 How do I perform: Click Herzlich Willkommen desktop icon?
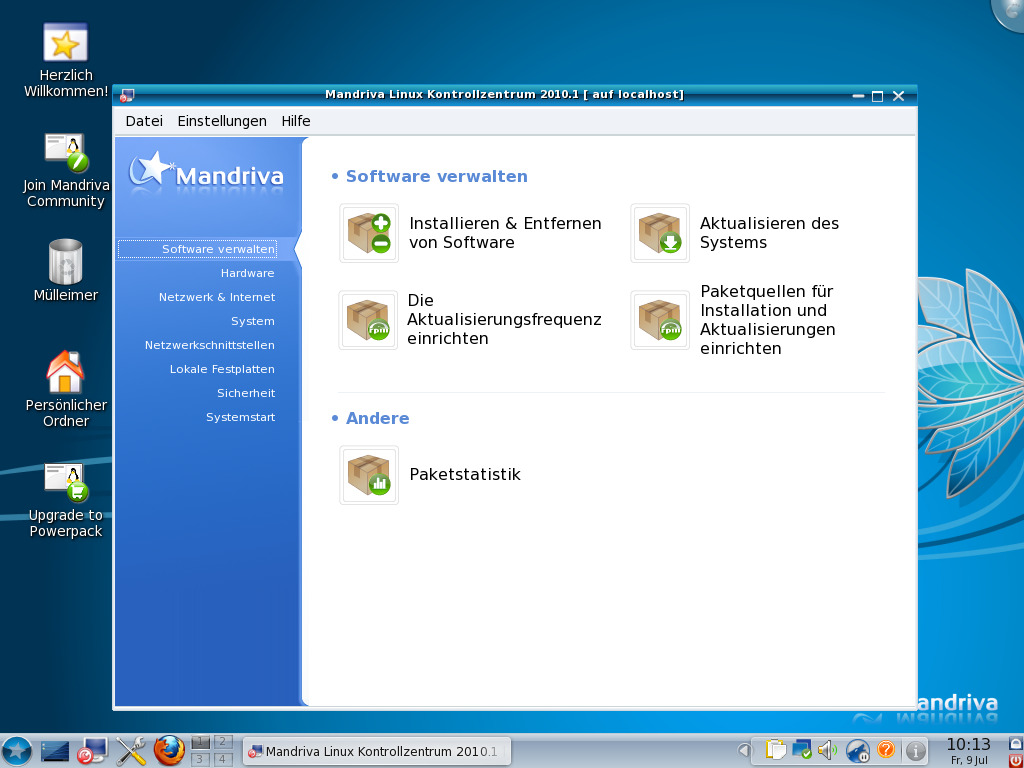click(x=63, y=43)
